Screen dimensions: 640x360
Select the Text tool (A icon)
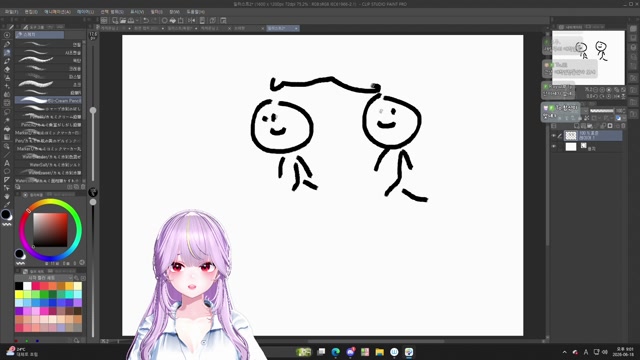7,162
